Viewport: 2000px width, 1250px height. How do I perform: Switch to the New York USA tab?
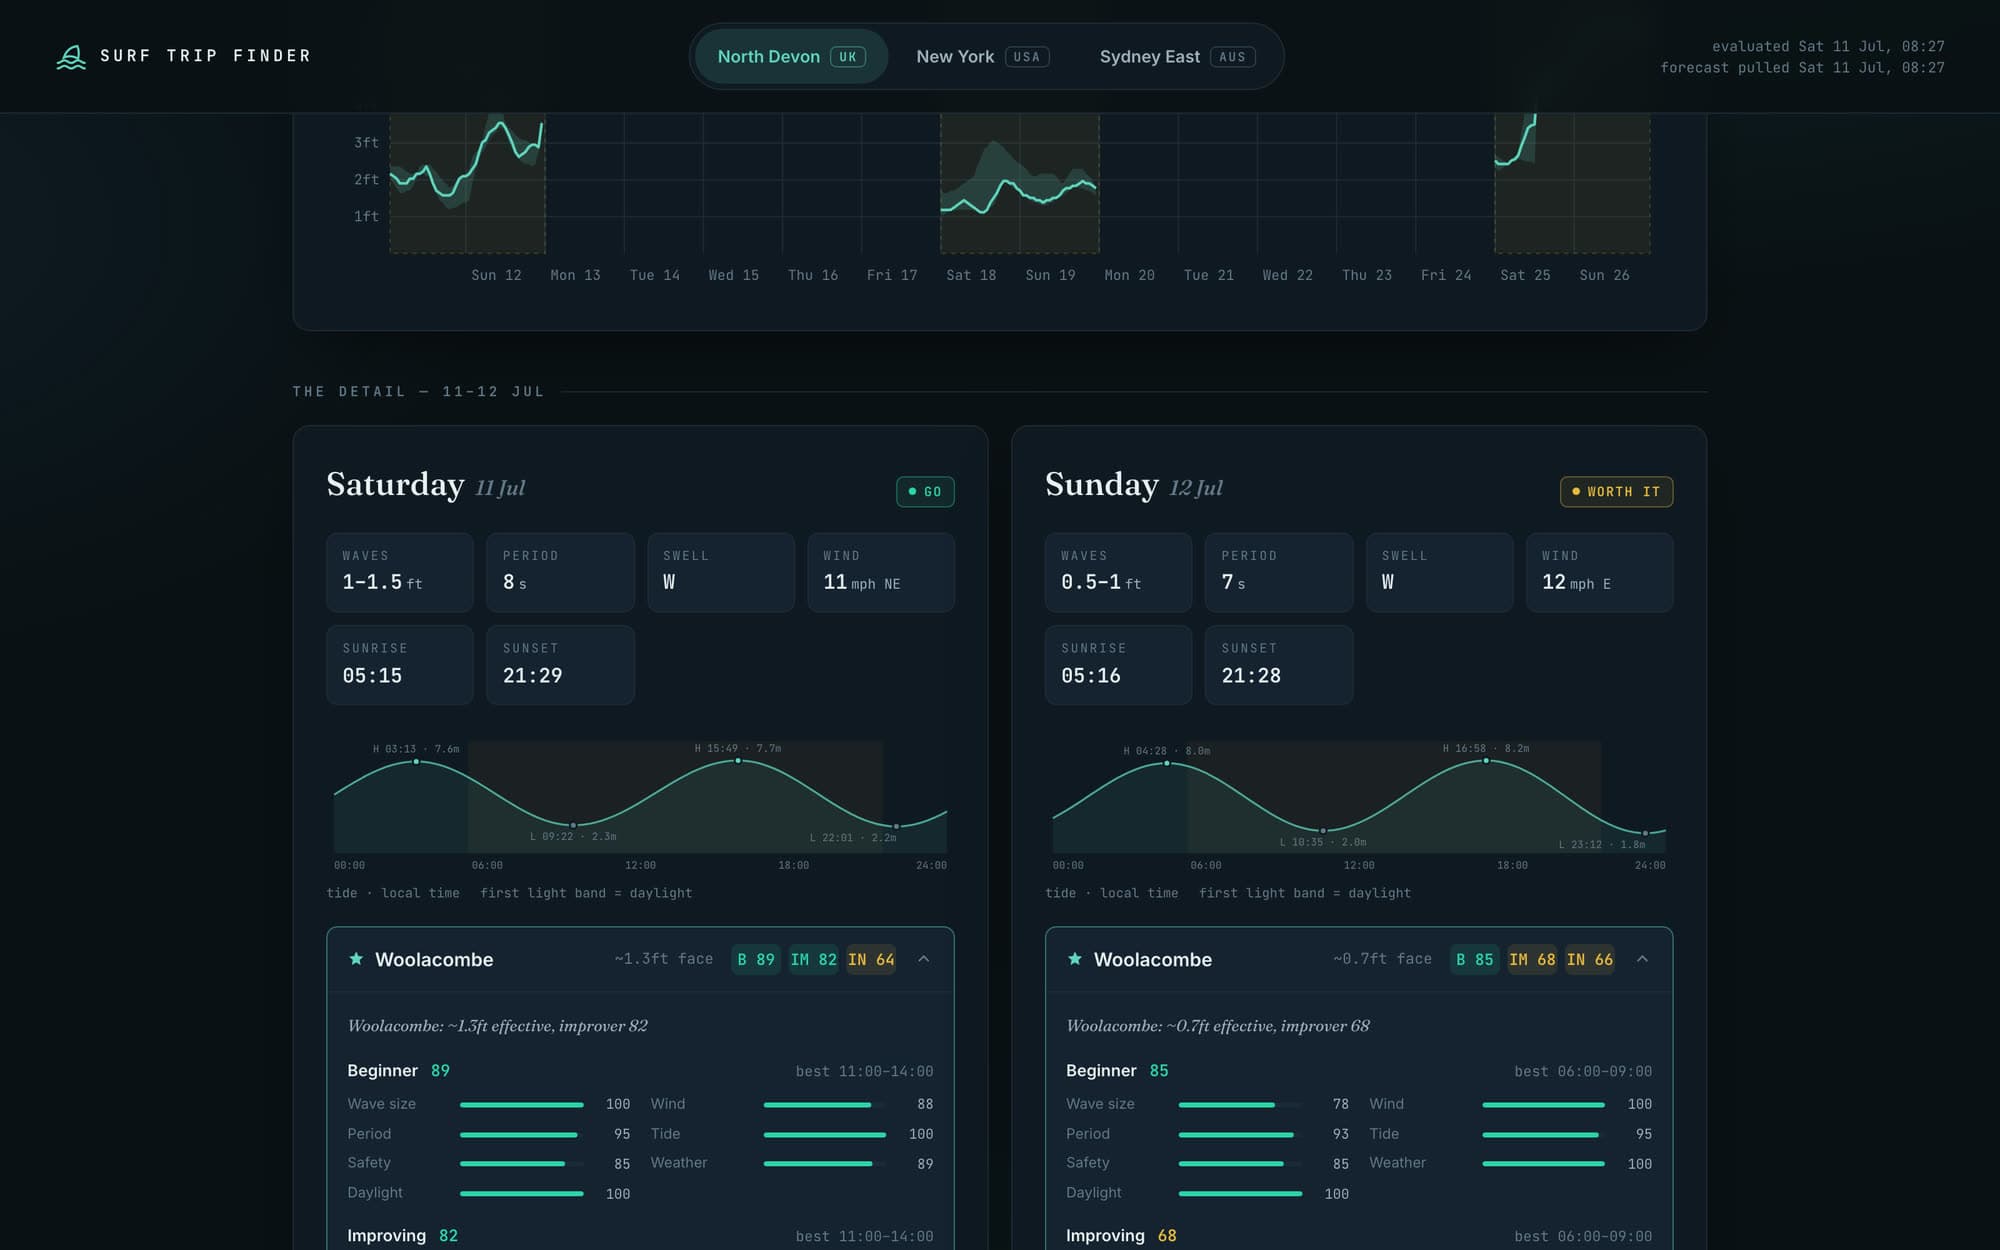click(x=982, y=57)
